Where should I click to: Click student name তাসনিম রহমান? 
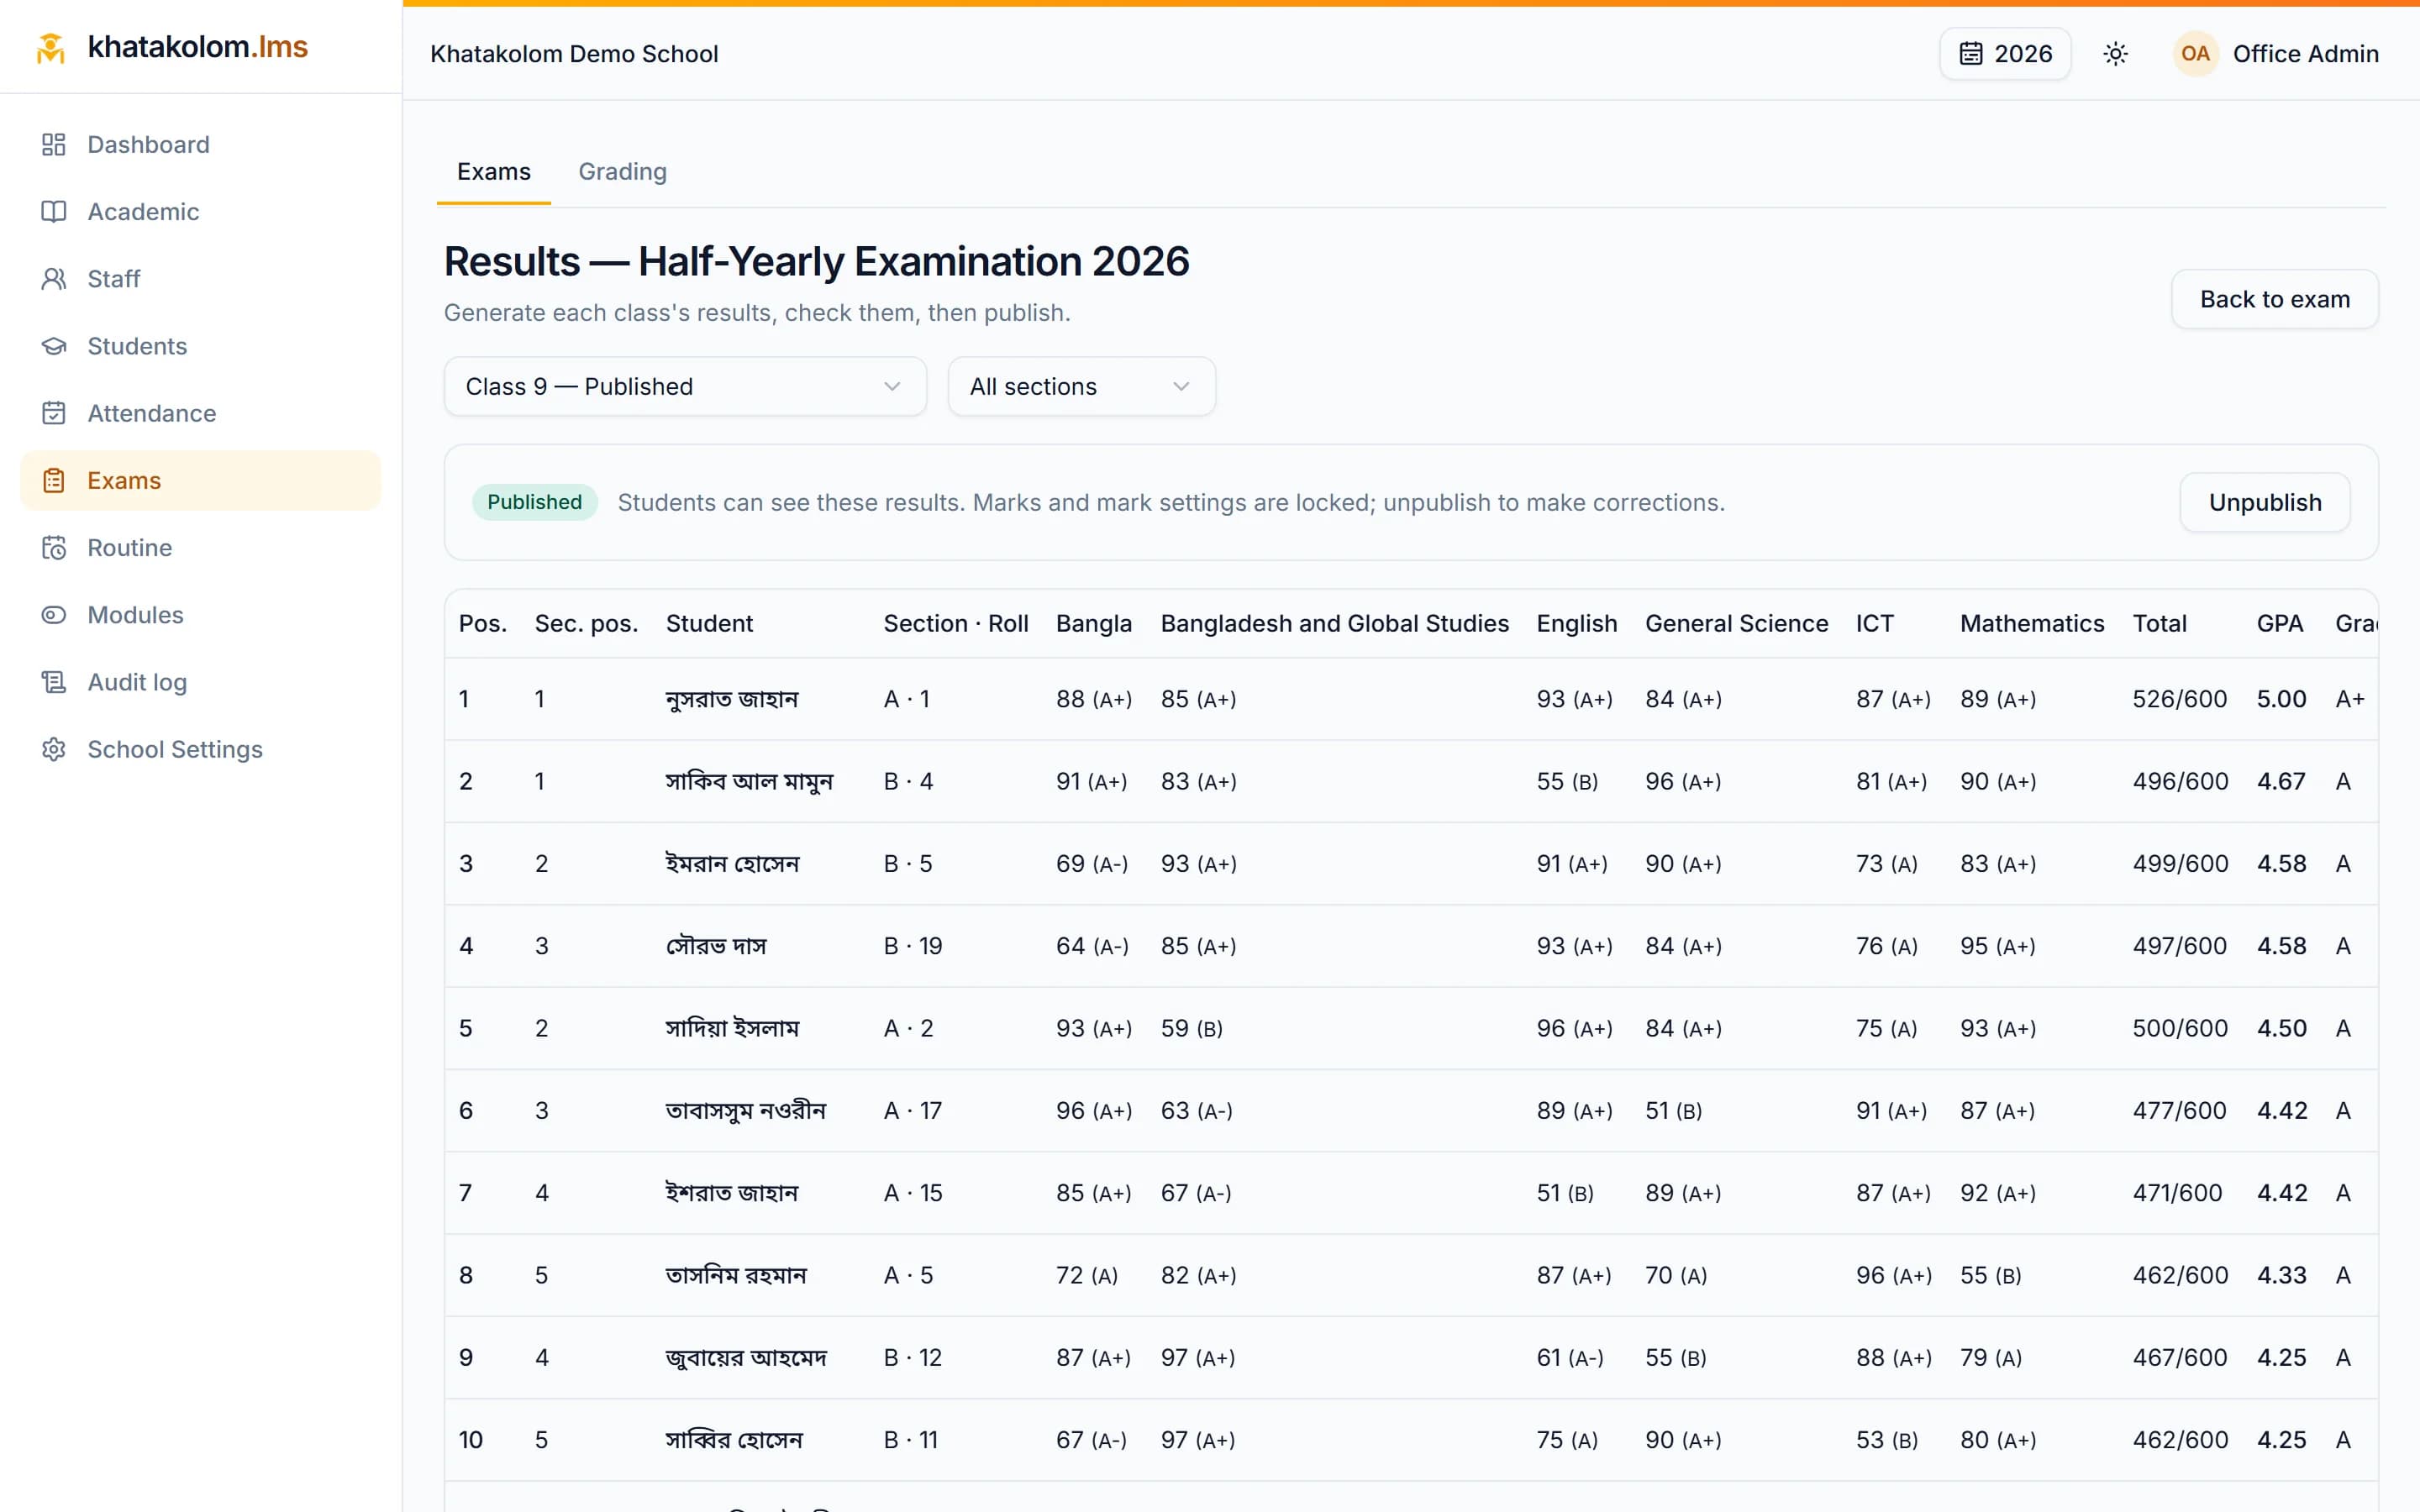pos(735,1275)
